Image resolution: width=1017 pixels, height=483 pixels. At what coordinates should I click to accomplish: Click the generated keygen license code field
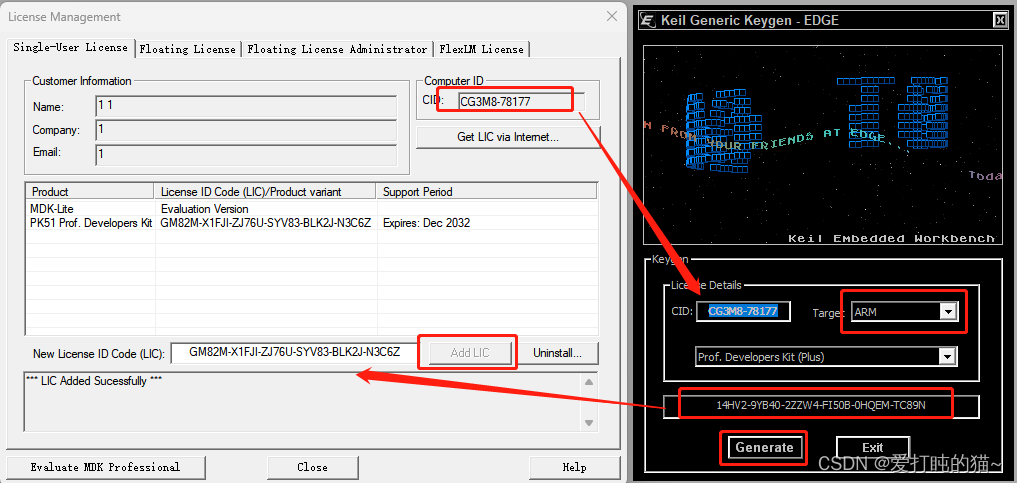pos(820,406)
